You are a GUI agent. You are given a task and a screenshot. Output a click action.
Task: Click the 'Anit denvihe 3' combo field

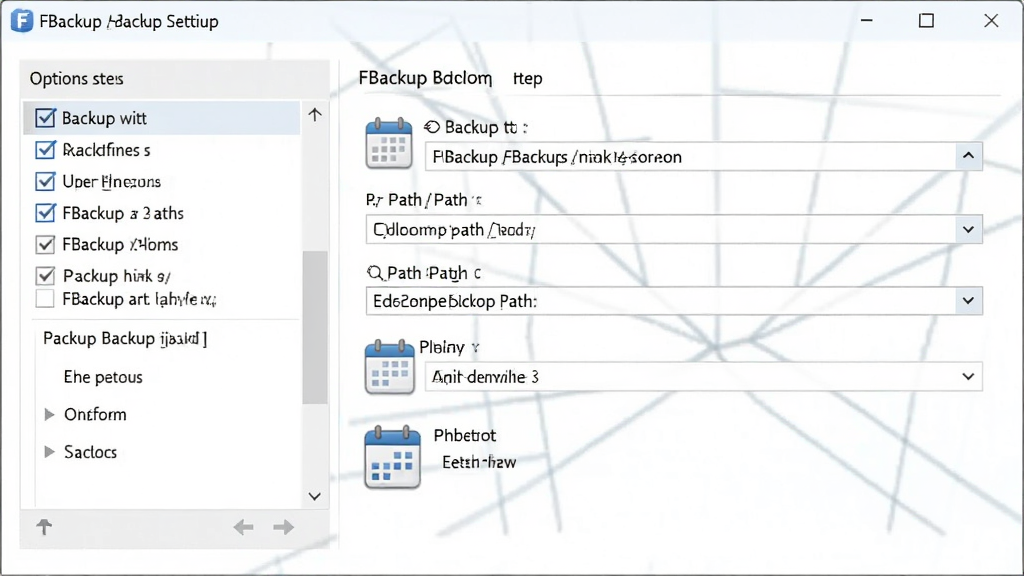[x=704, y=377]
